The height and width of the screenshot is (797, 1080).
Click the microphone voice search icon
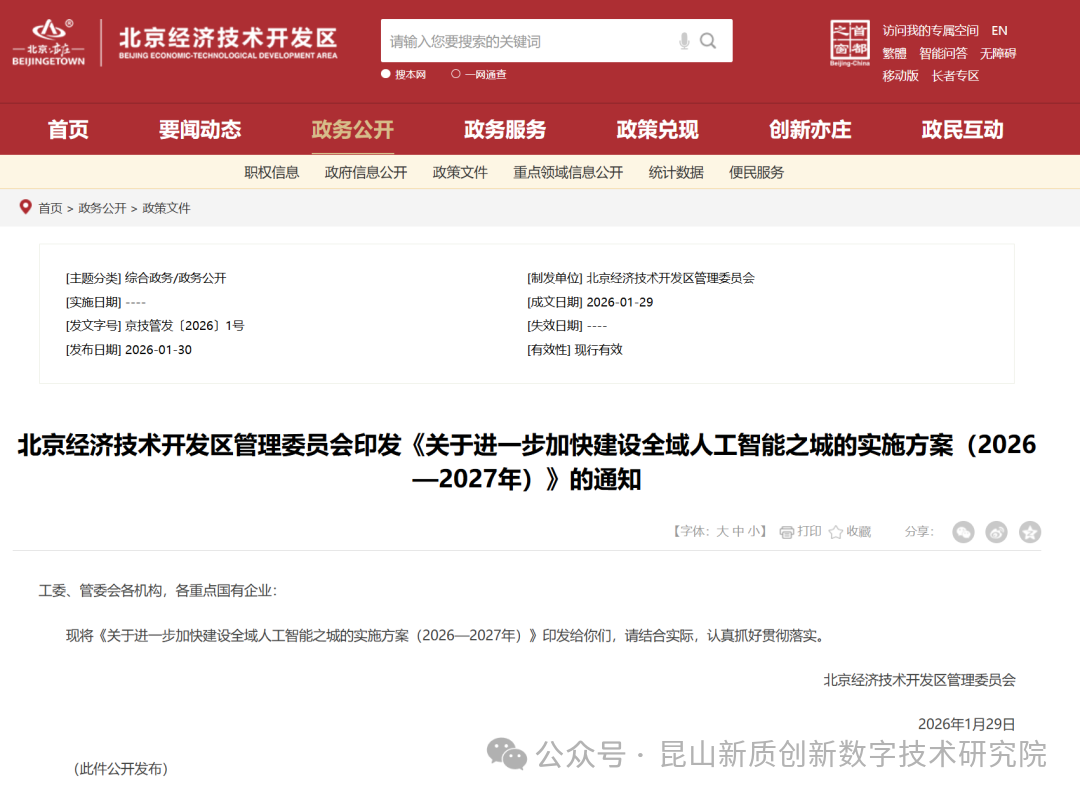(684, 41)
